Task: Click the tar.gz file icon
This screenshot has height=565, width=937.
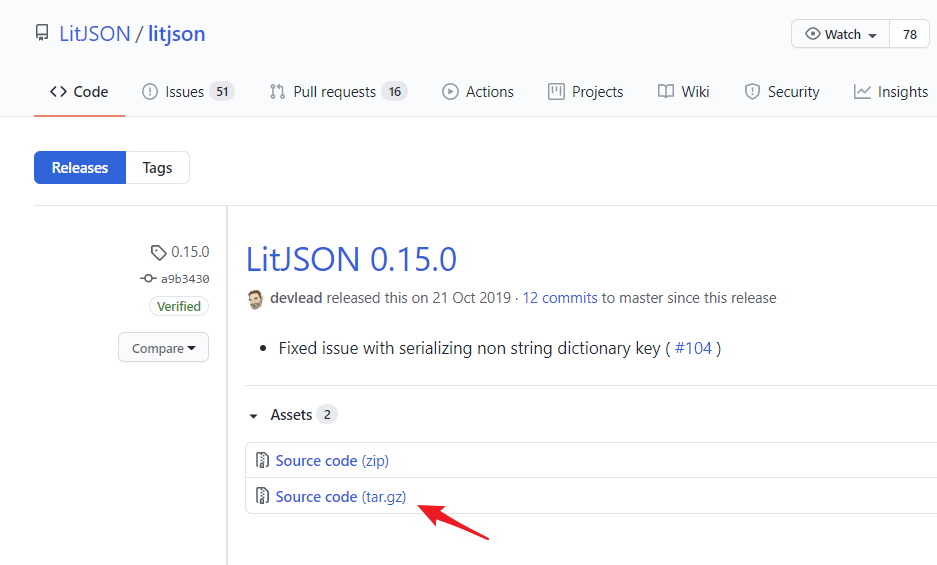Action: (262, 496)
